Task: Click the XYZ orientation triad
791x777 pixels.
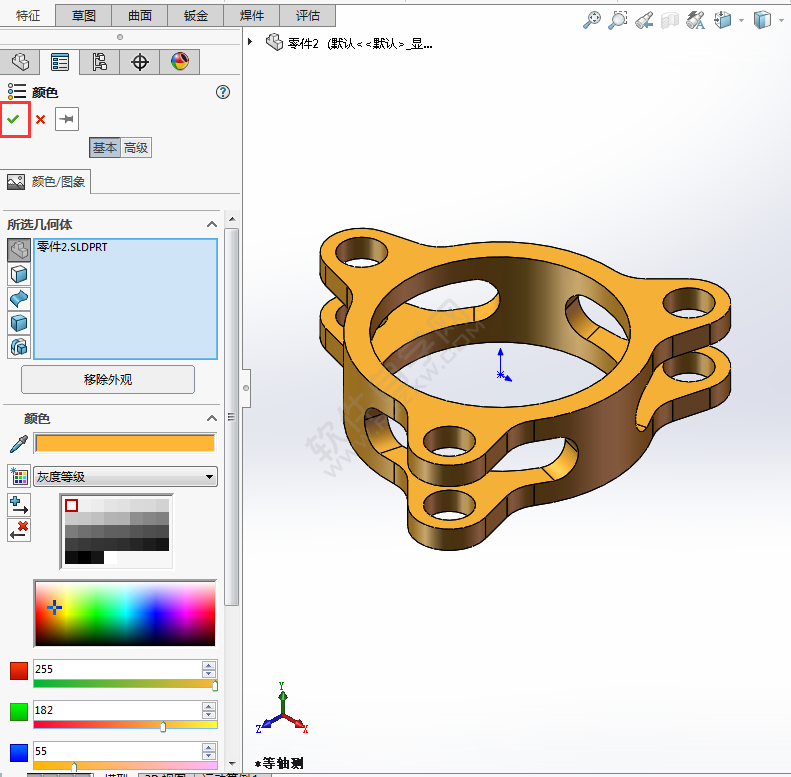Action: pyautogui.click(x=281, y=708)
